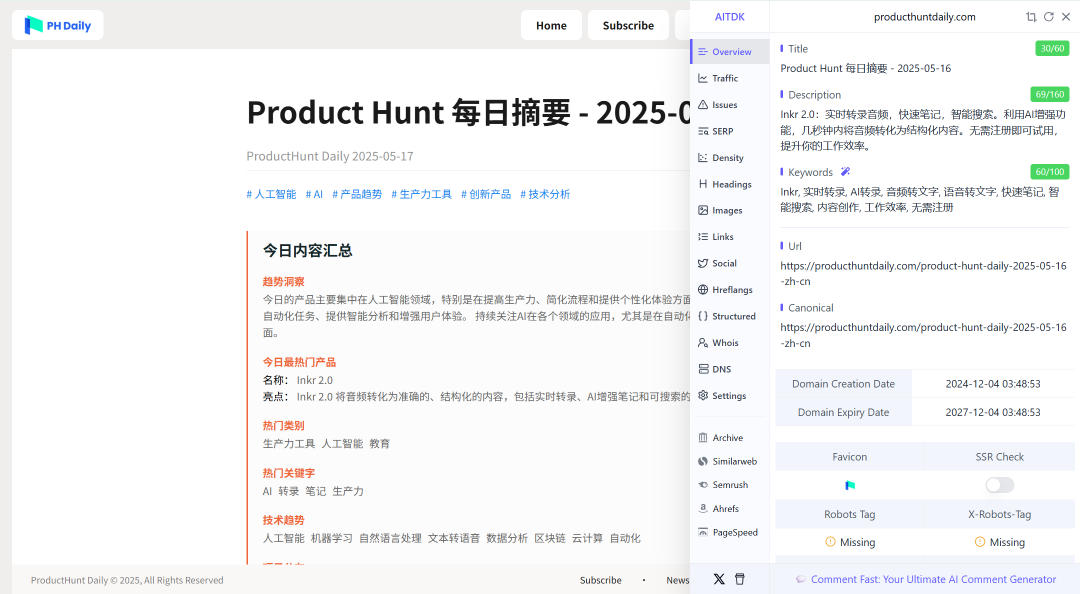This screenshot has height=594, width=1080.
Task: Click the crop icon in AITDK header
Action: click(1031, 17)
